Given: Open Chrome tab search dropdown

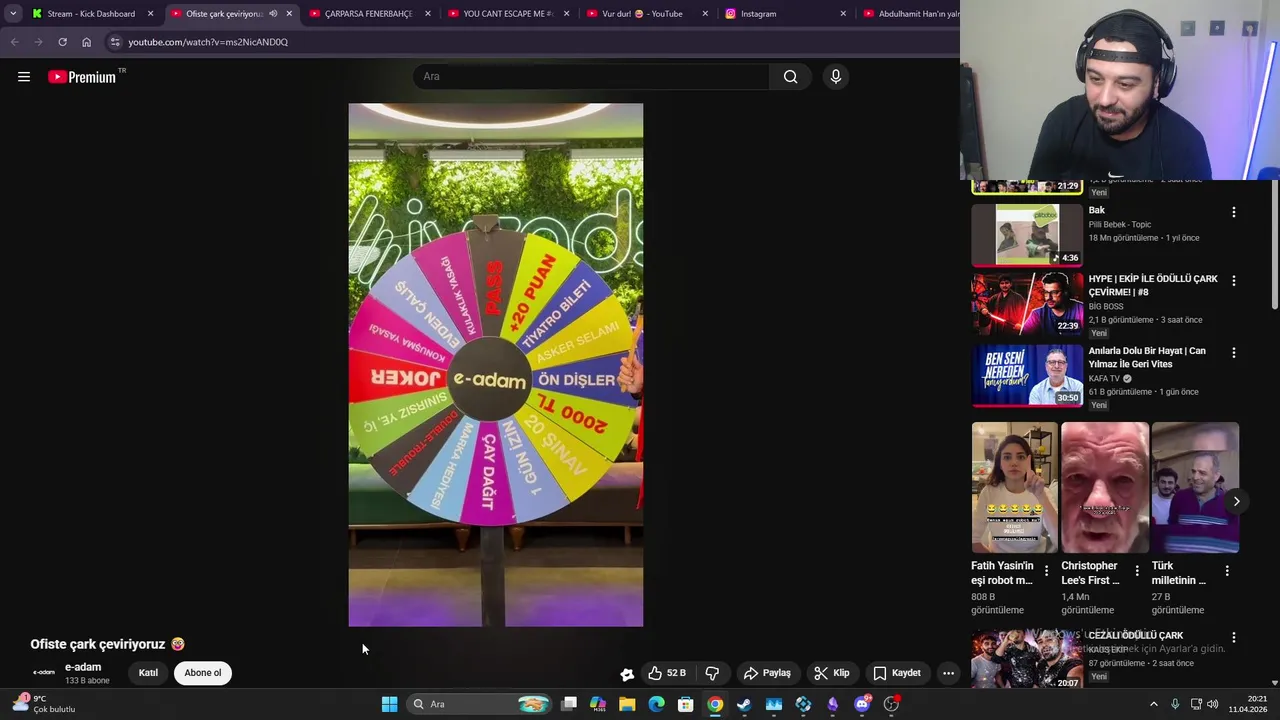Looking at the screenshot, I should coord(13,14).
